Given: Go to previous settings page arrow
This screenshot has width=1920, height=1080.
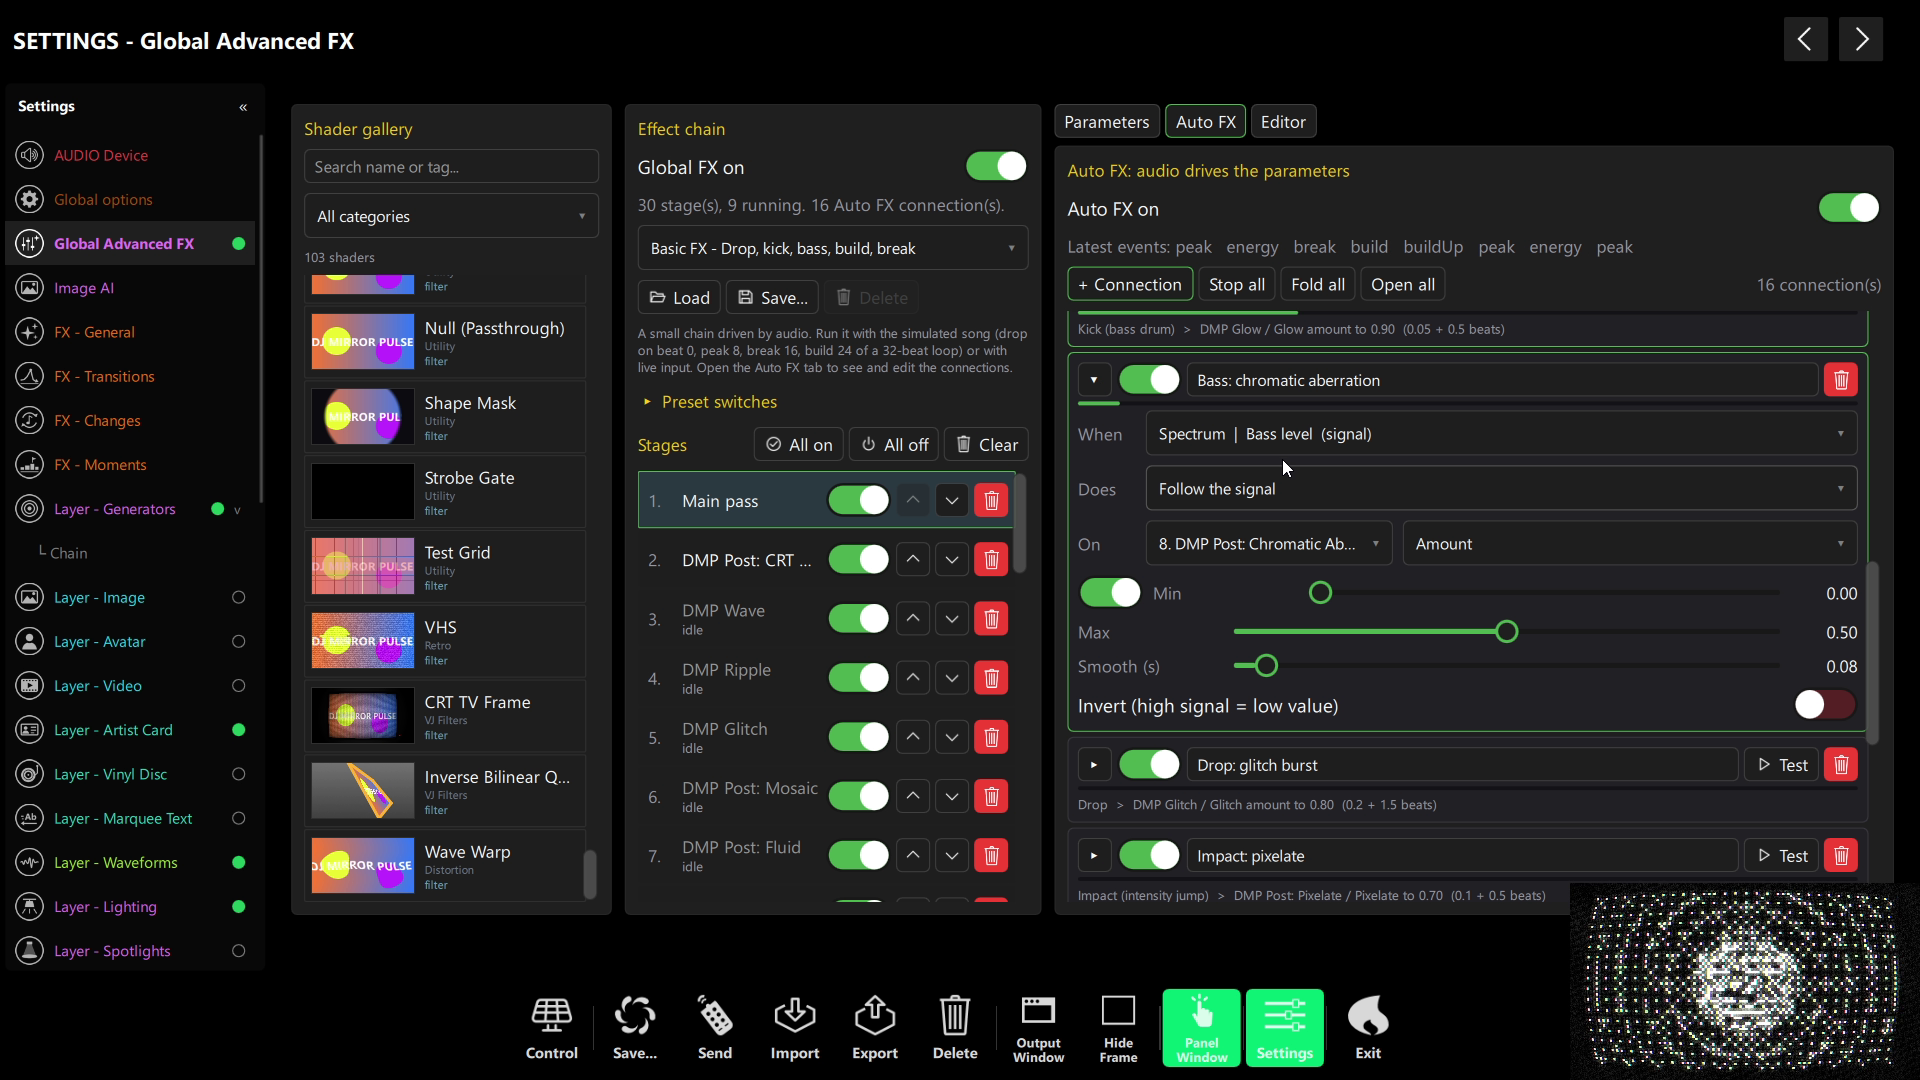Looking at the screenshot, I should pyautogui.click(x=1805, y=39).
